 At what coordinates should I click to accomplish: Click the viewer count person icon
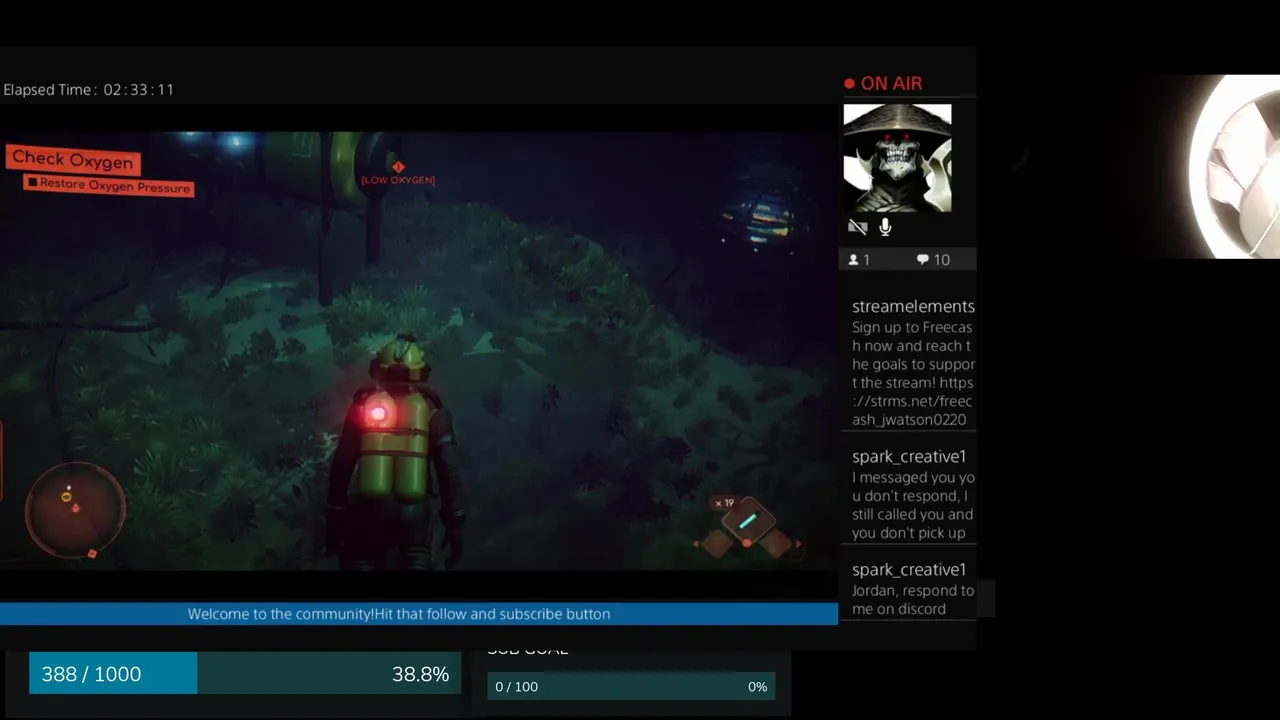(x=853, y=260)
